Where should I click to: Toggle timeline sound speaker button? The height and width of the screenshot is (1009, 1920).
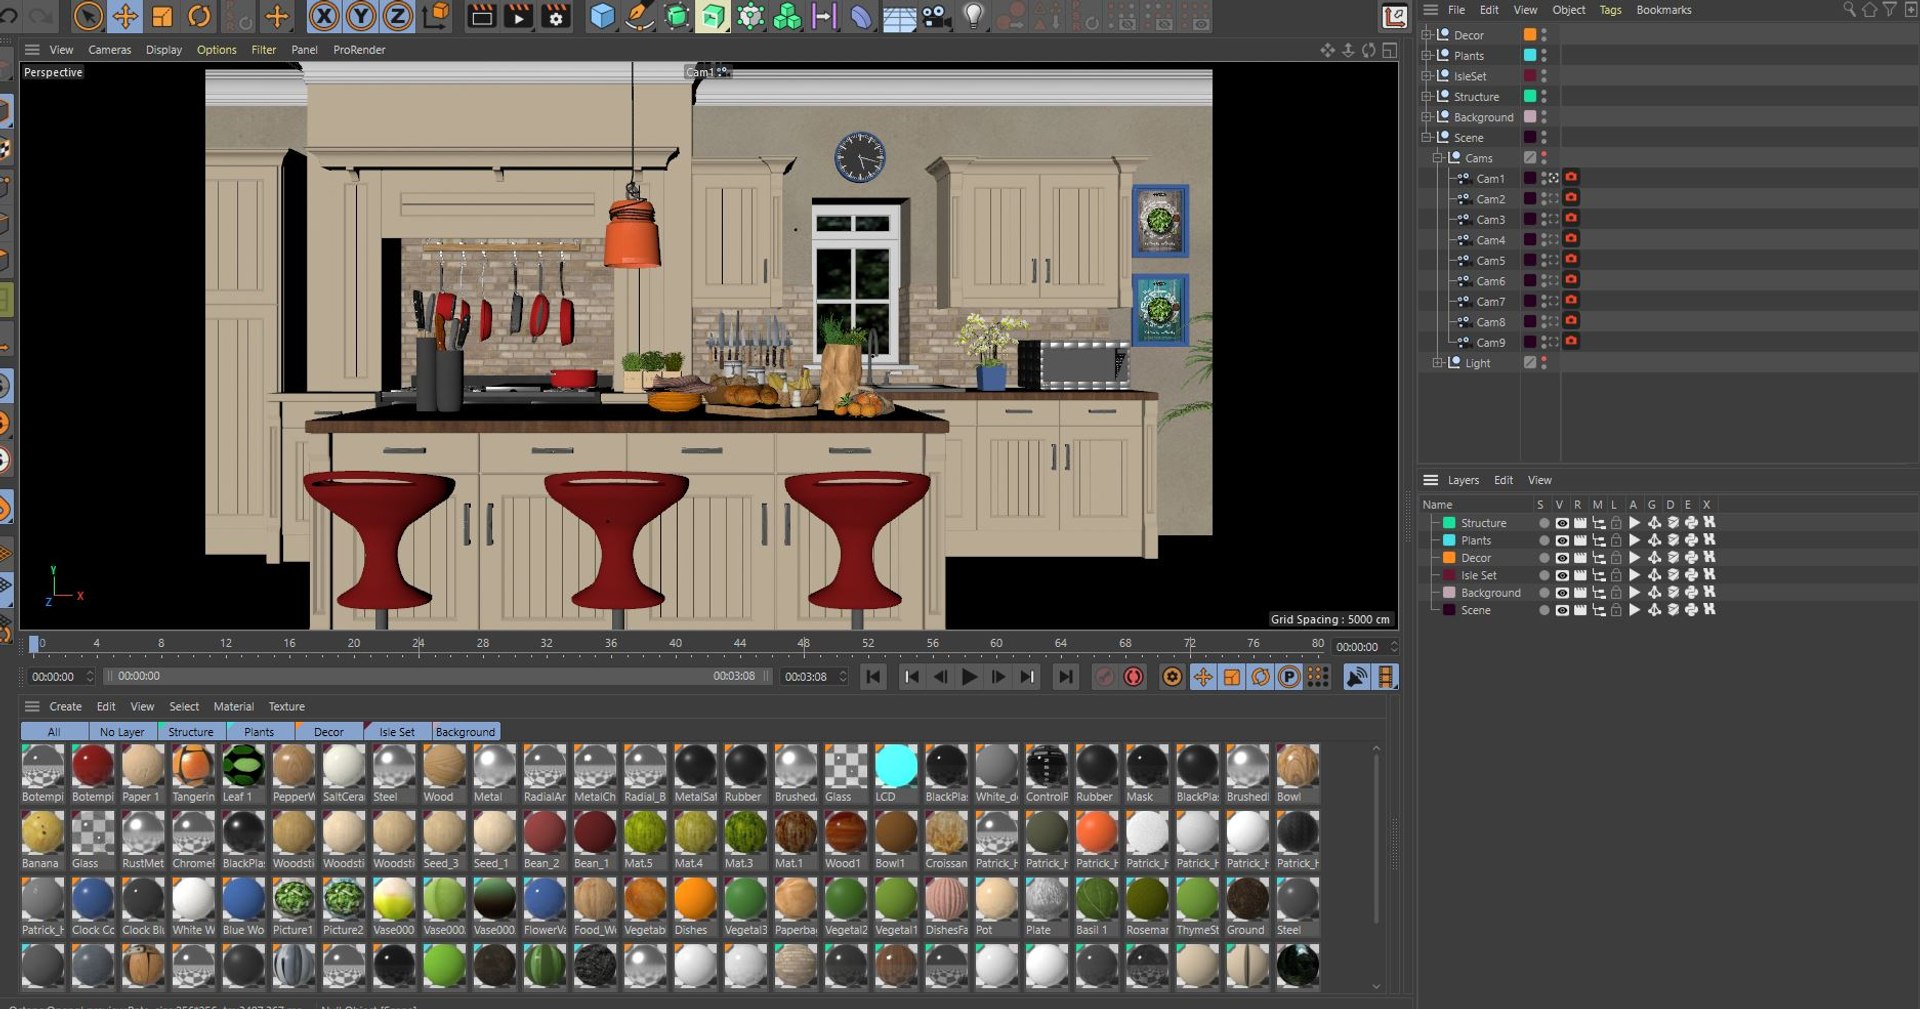click(1356, 677)
